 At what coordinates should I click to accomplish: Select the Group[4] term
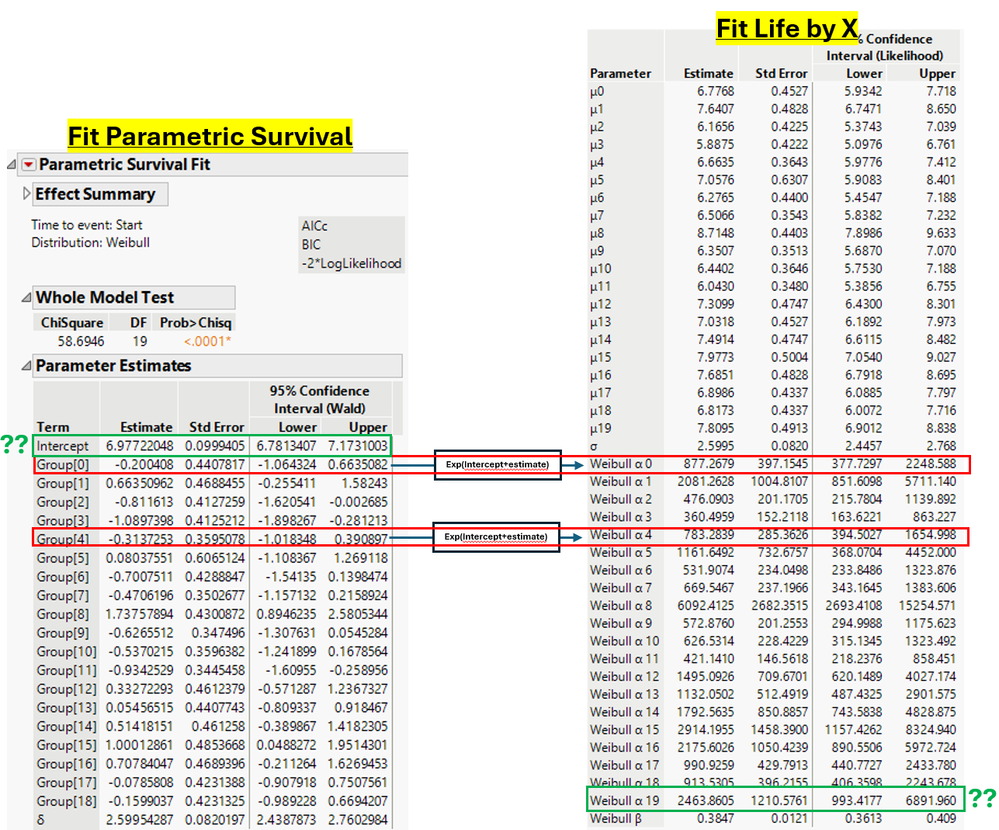point(63,540)
